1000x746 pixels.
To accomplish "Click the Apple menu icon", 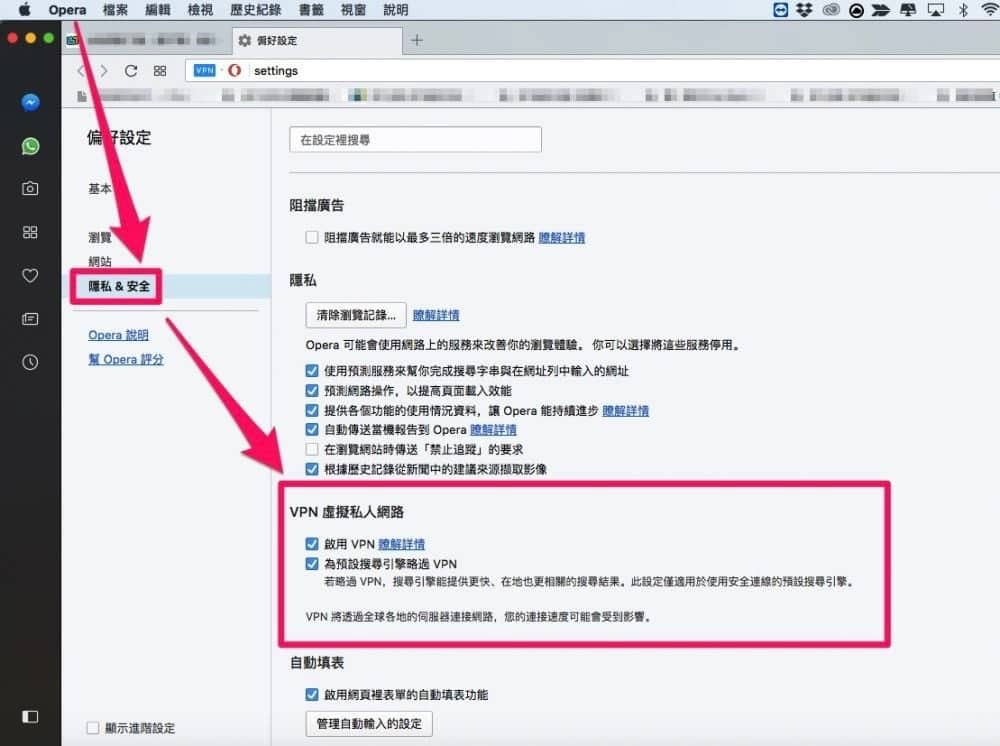I will [24, 10].
